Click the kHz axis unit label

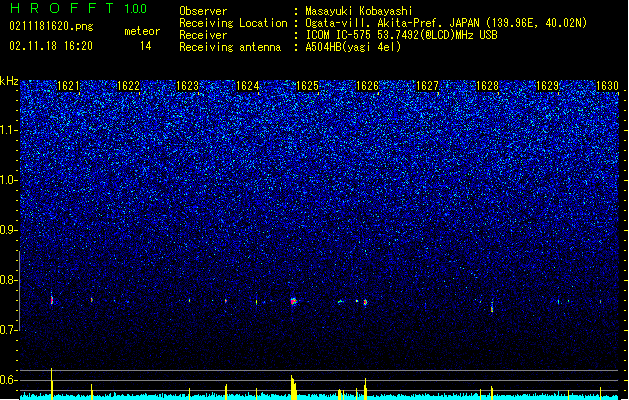click(x=9, y=81)
